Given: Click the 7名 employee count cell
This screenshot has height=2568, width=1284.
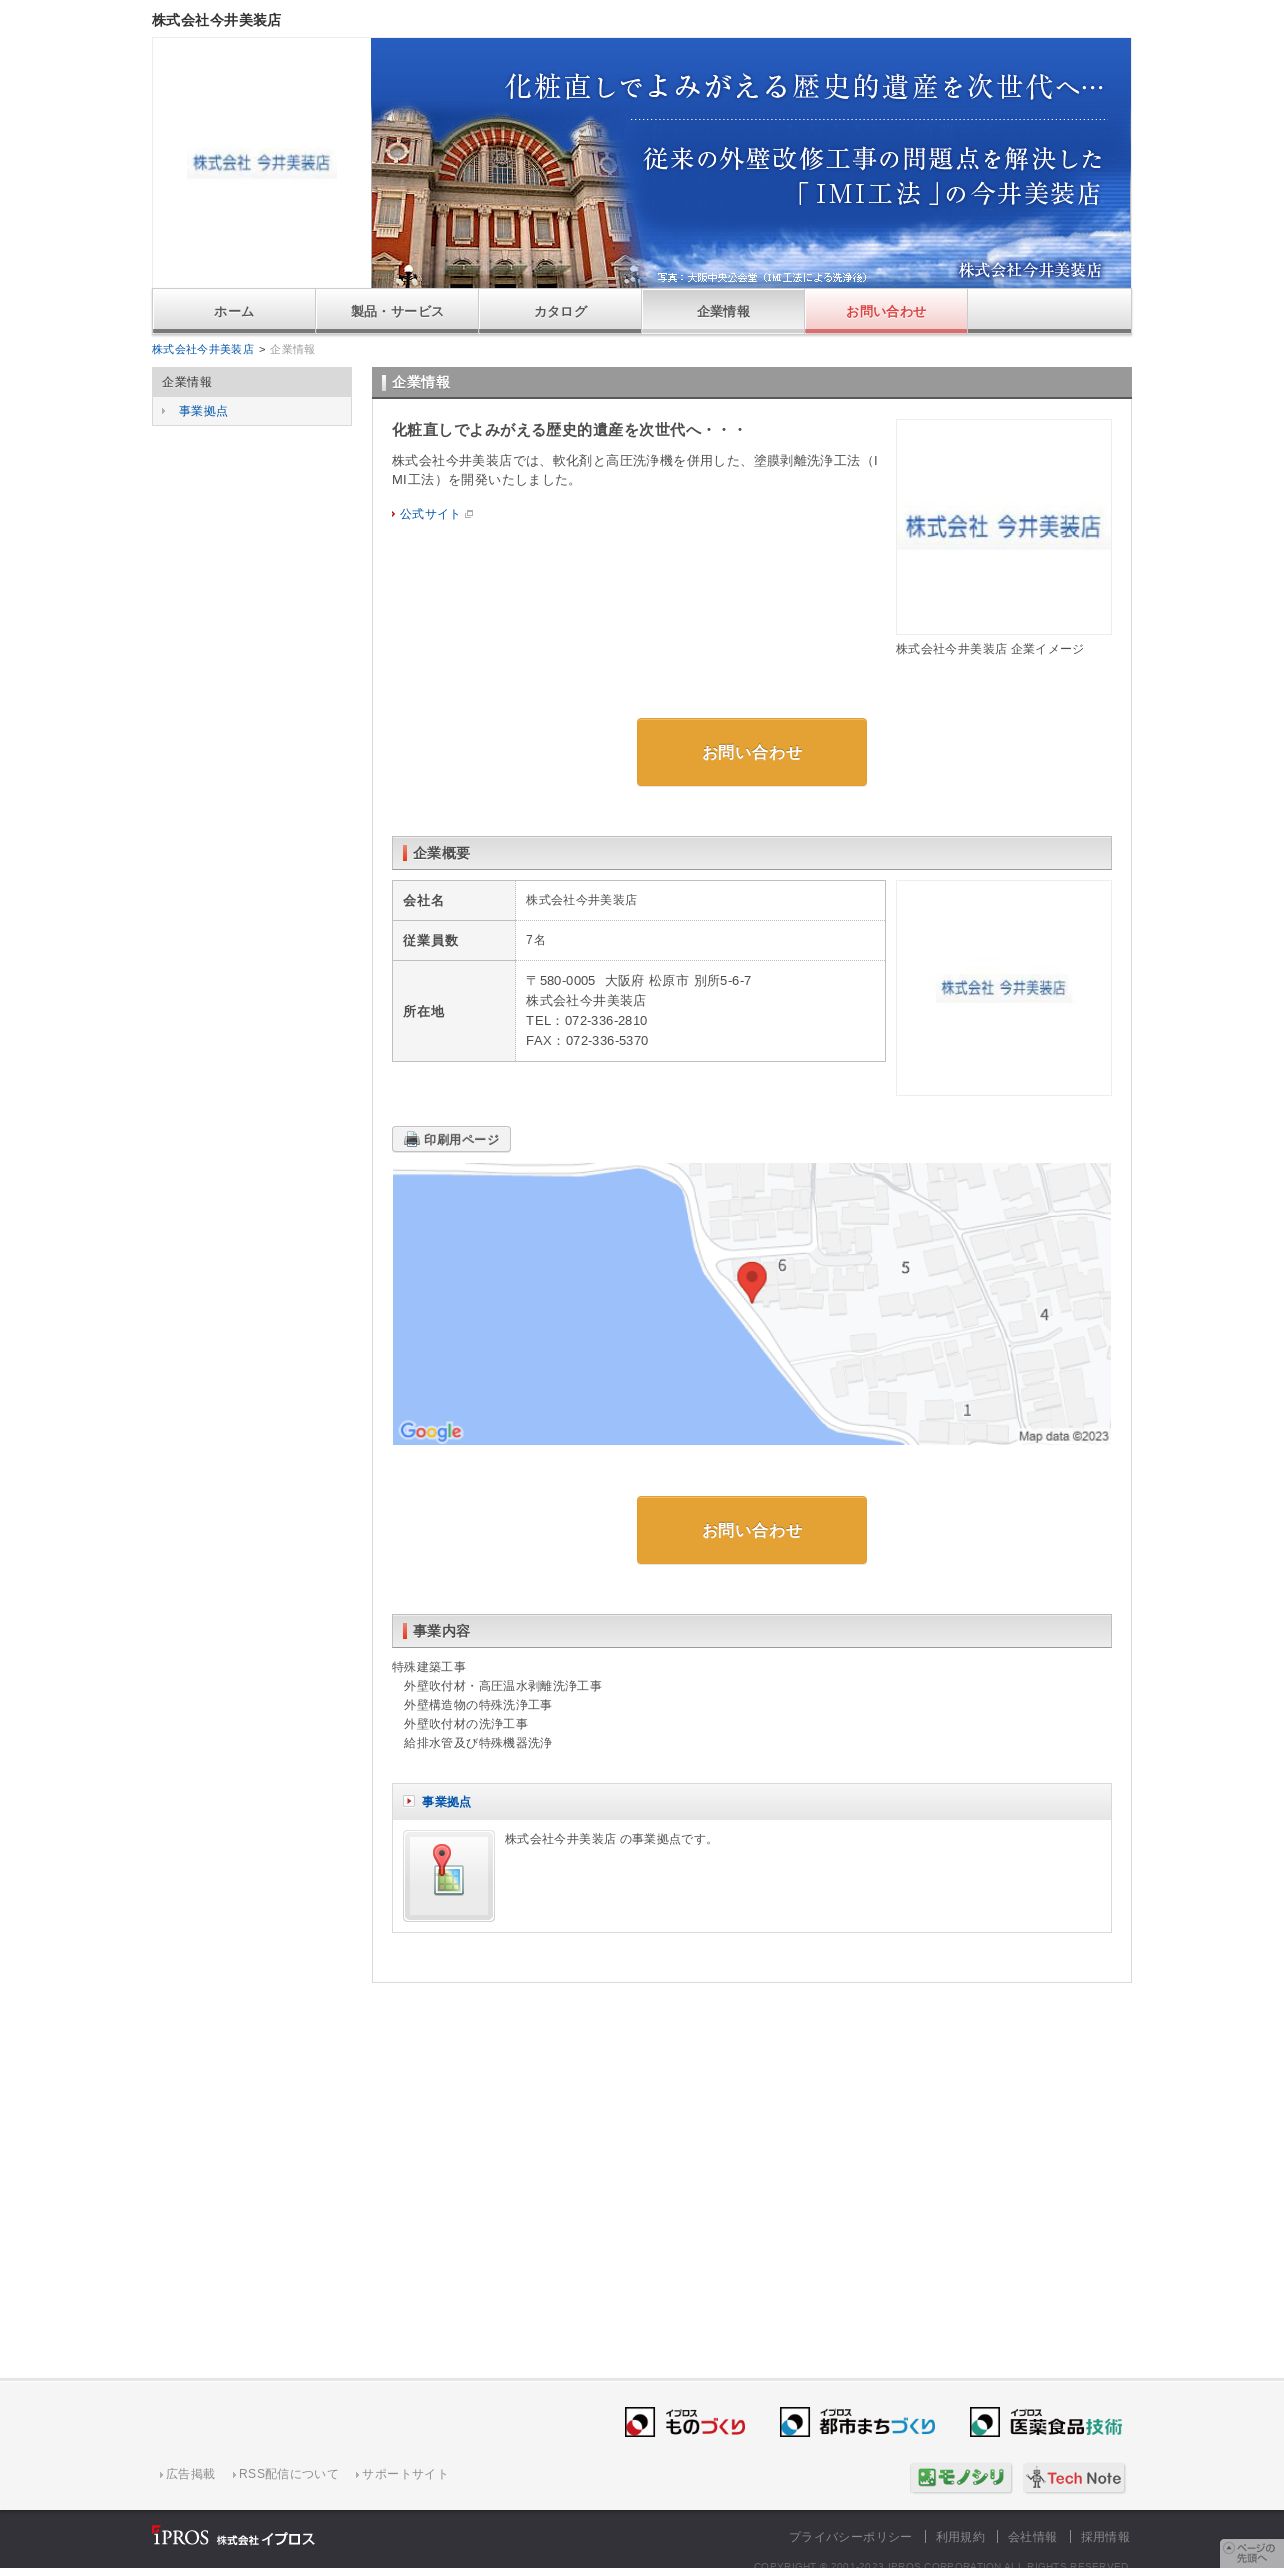Looking at the screenshot, I should pyautogui.click(x=700, y=940).
